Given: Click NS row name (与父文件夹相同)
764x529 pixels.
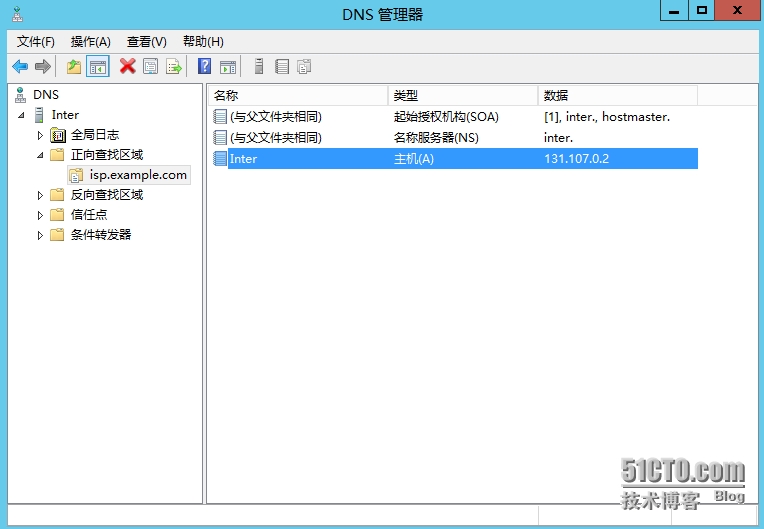Looking at the screenshot, I should (276, 138).
